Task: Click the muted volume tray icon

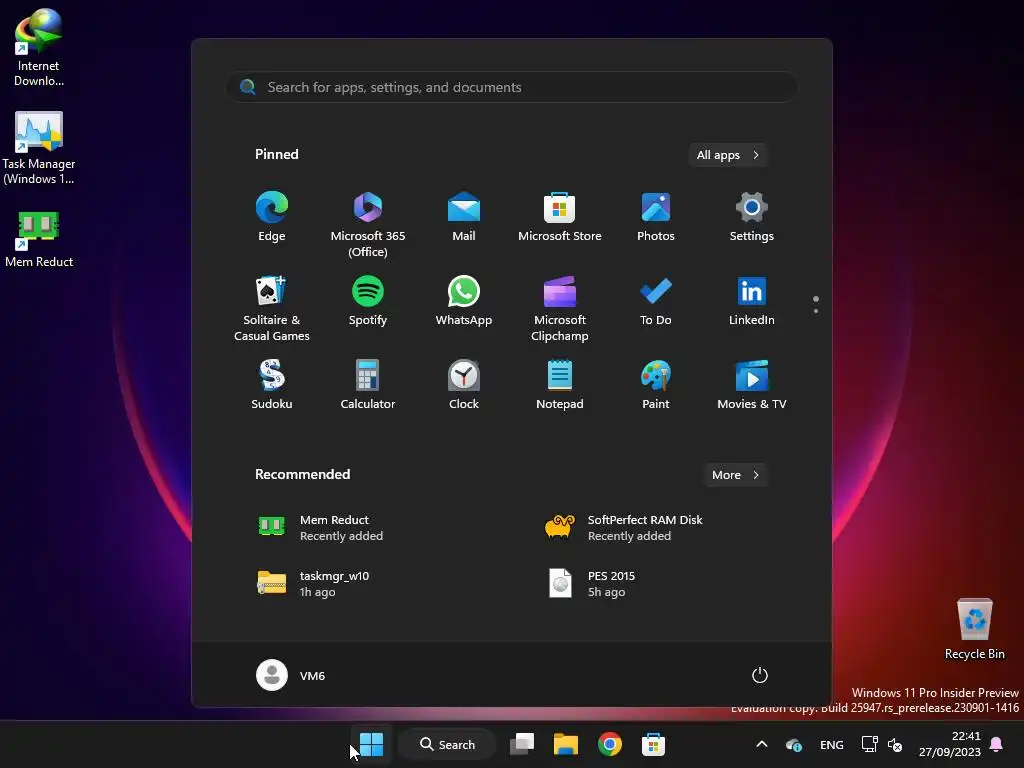Action: 895,744
